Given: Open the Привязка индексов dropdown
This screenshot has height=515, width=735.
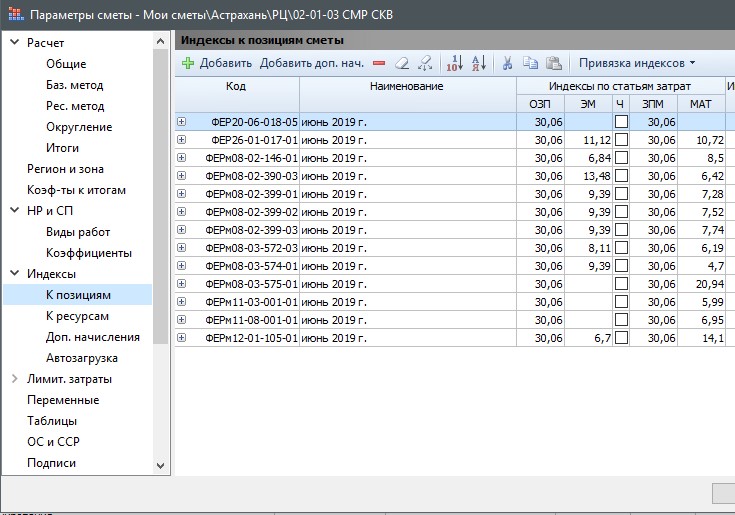Looking at the screenshot, I should click(637, 63).
